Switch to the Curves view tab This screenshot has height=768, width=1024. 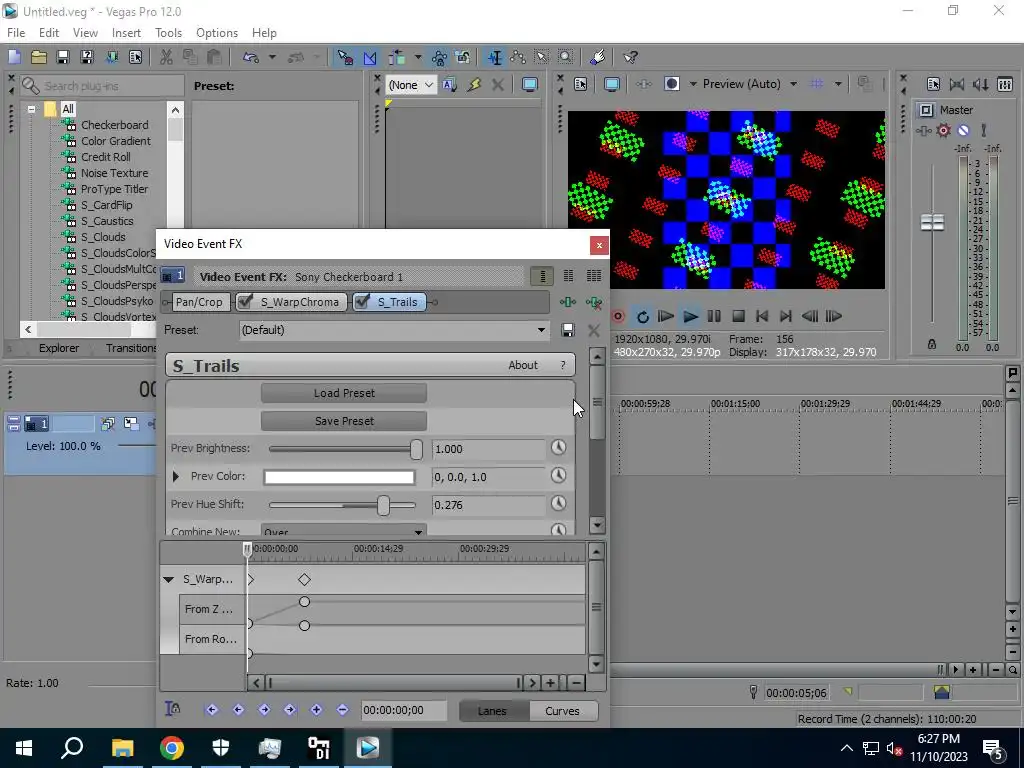tap(562, 711)
